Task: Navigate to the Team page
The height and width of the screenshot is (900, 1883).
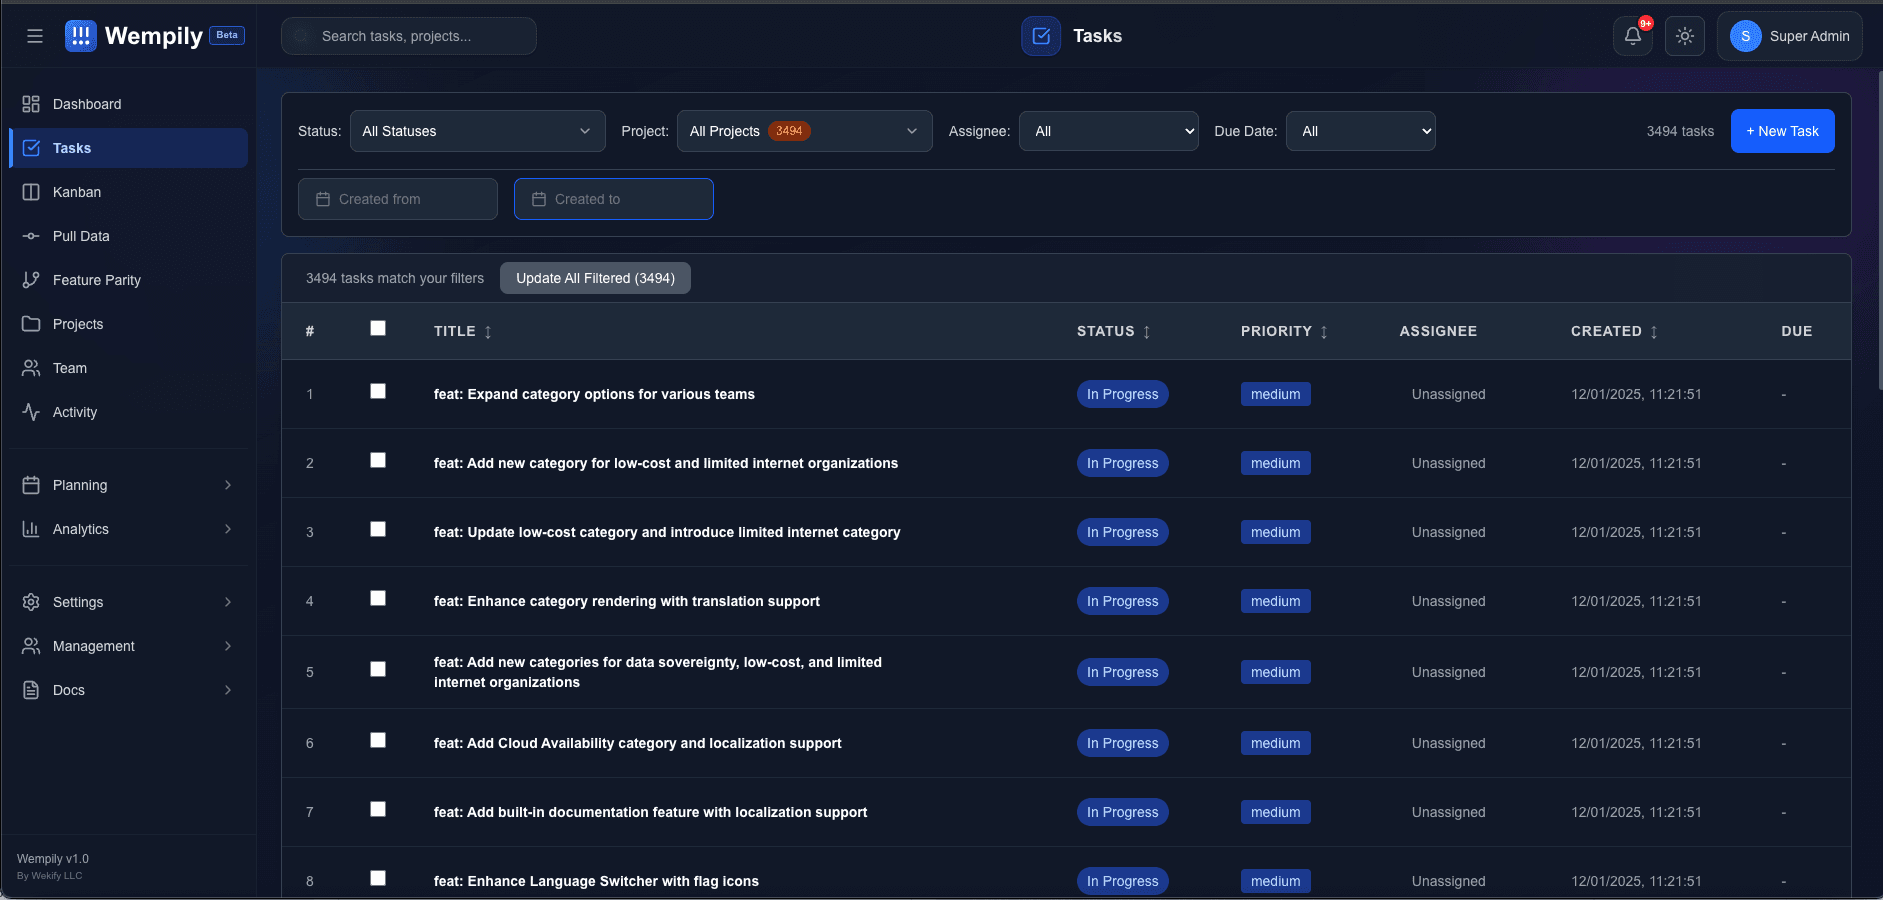Action: [x=70, y=368]
